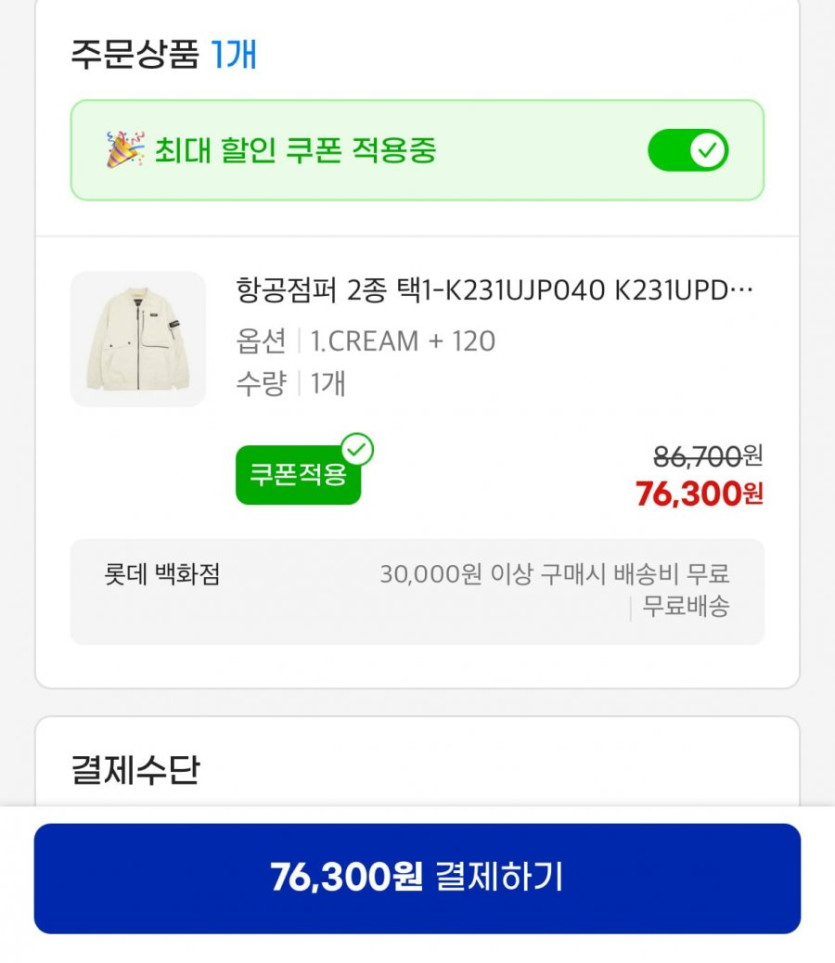
Task: Click the 결제수단 section heading
Action: (x=135, y=770)
